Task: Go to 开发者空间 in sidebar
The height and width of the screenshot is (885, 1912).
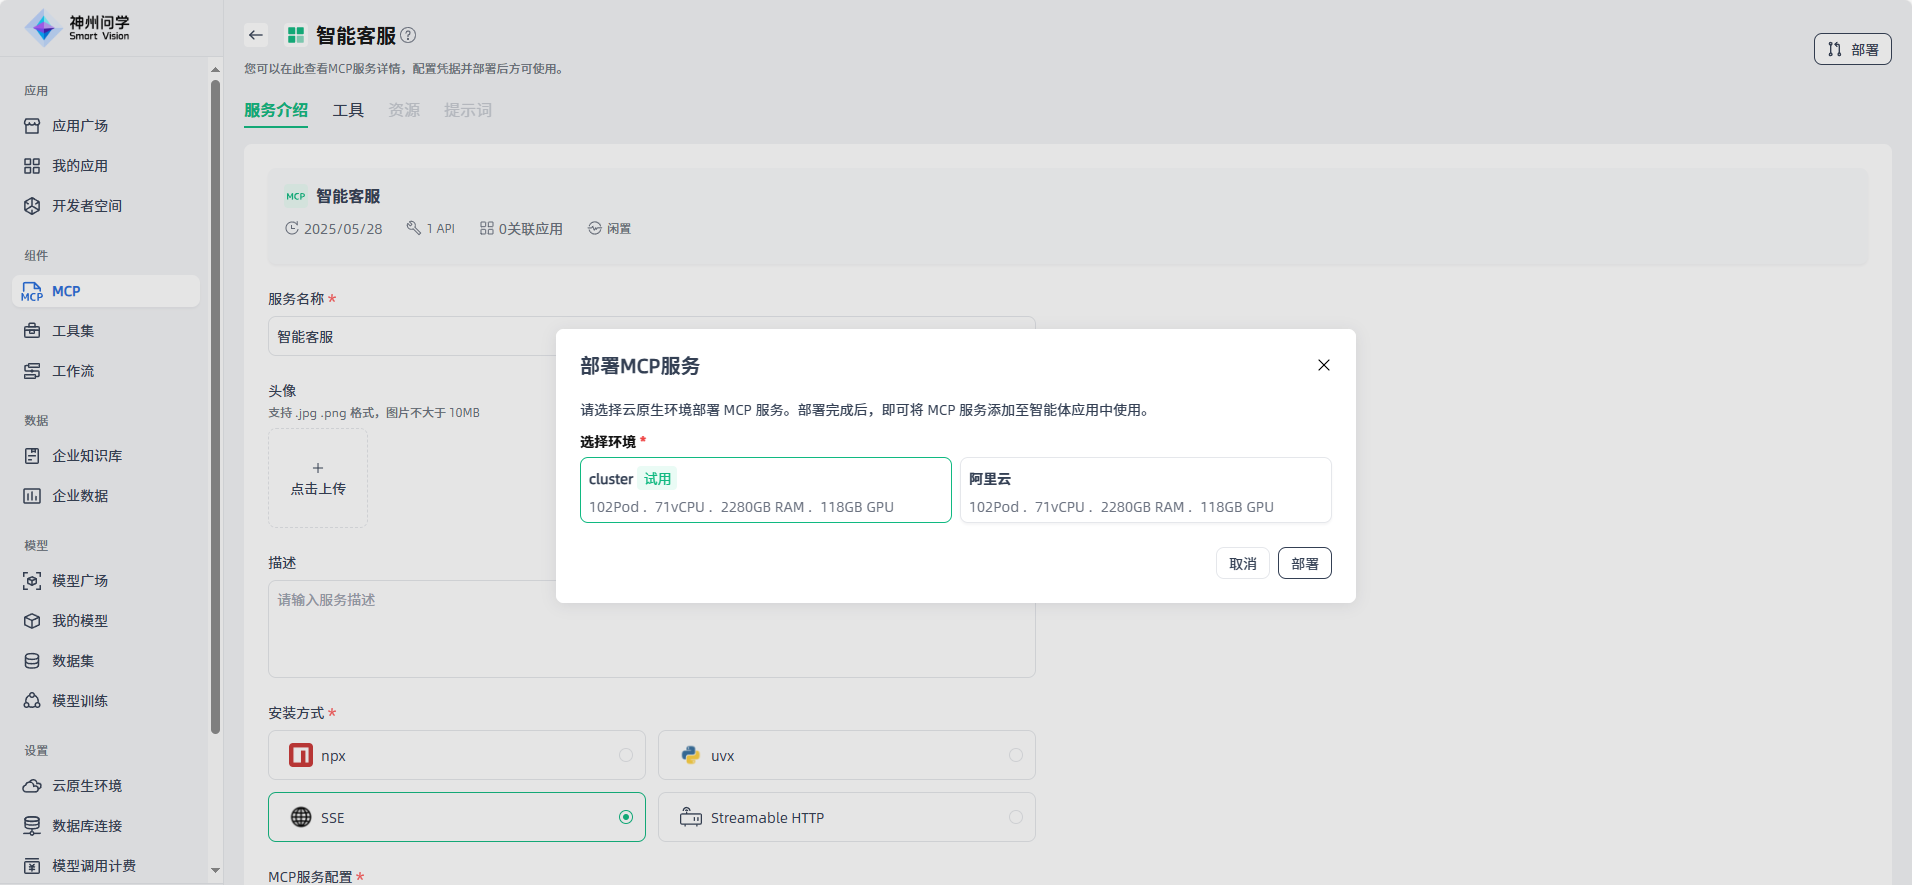Action: point(86,206)
